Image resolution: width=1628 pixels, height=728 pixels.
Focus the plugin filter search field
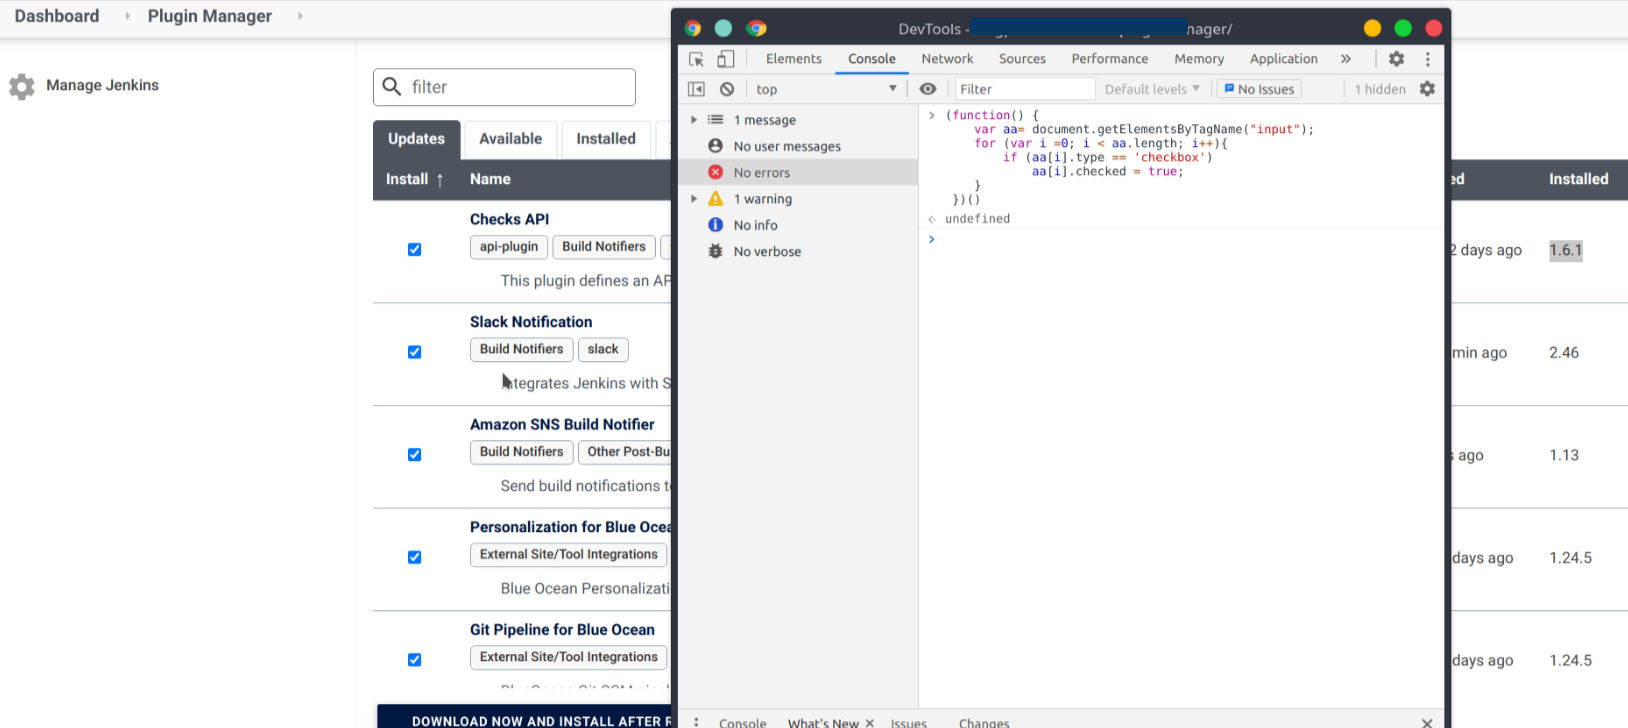pos(504,87)
